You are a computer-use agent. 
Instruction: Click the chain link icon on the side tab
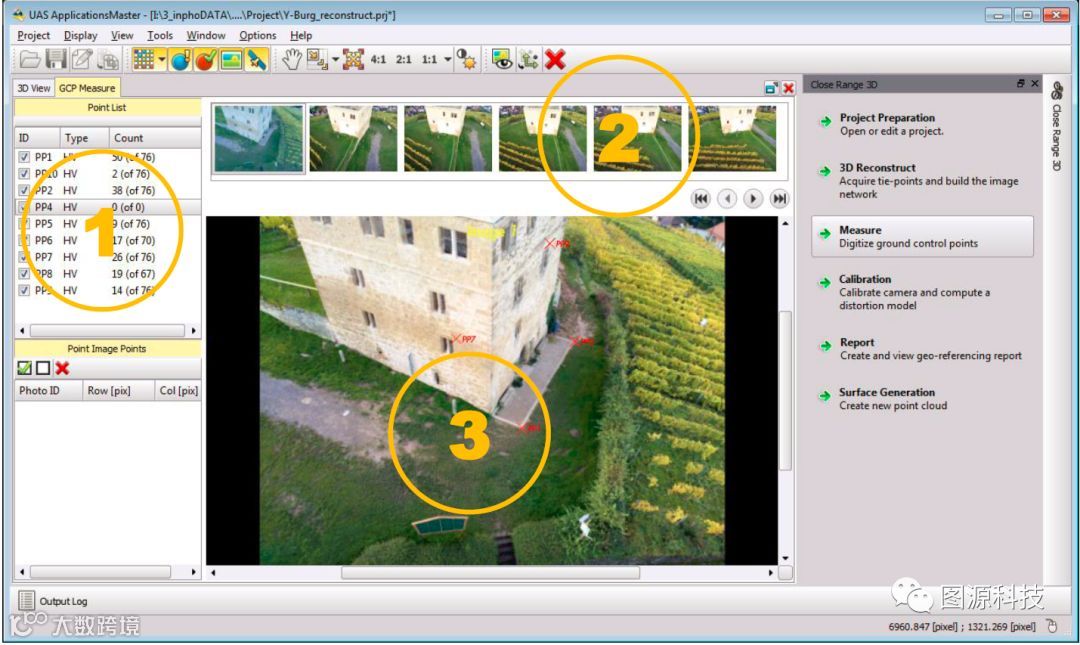[1056, 90]
